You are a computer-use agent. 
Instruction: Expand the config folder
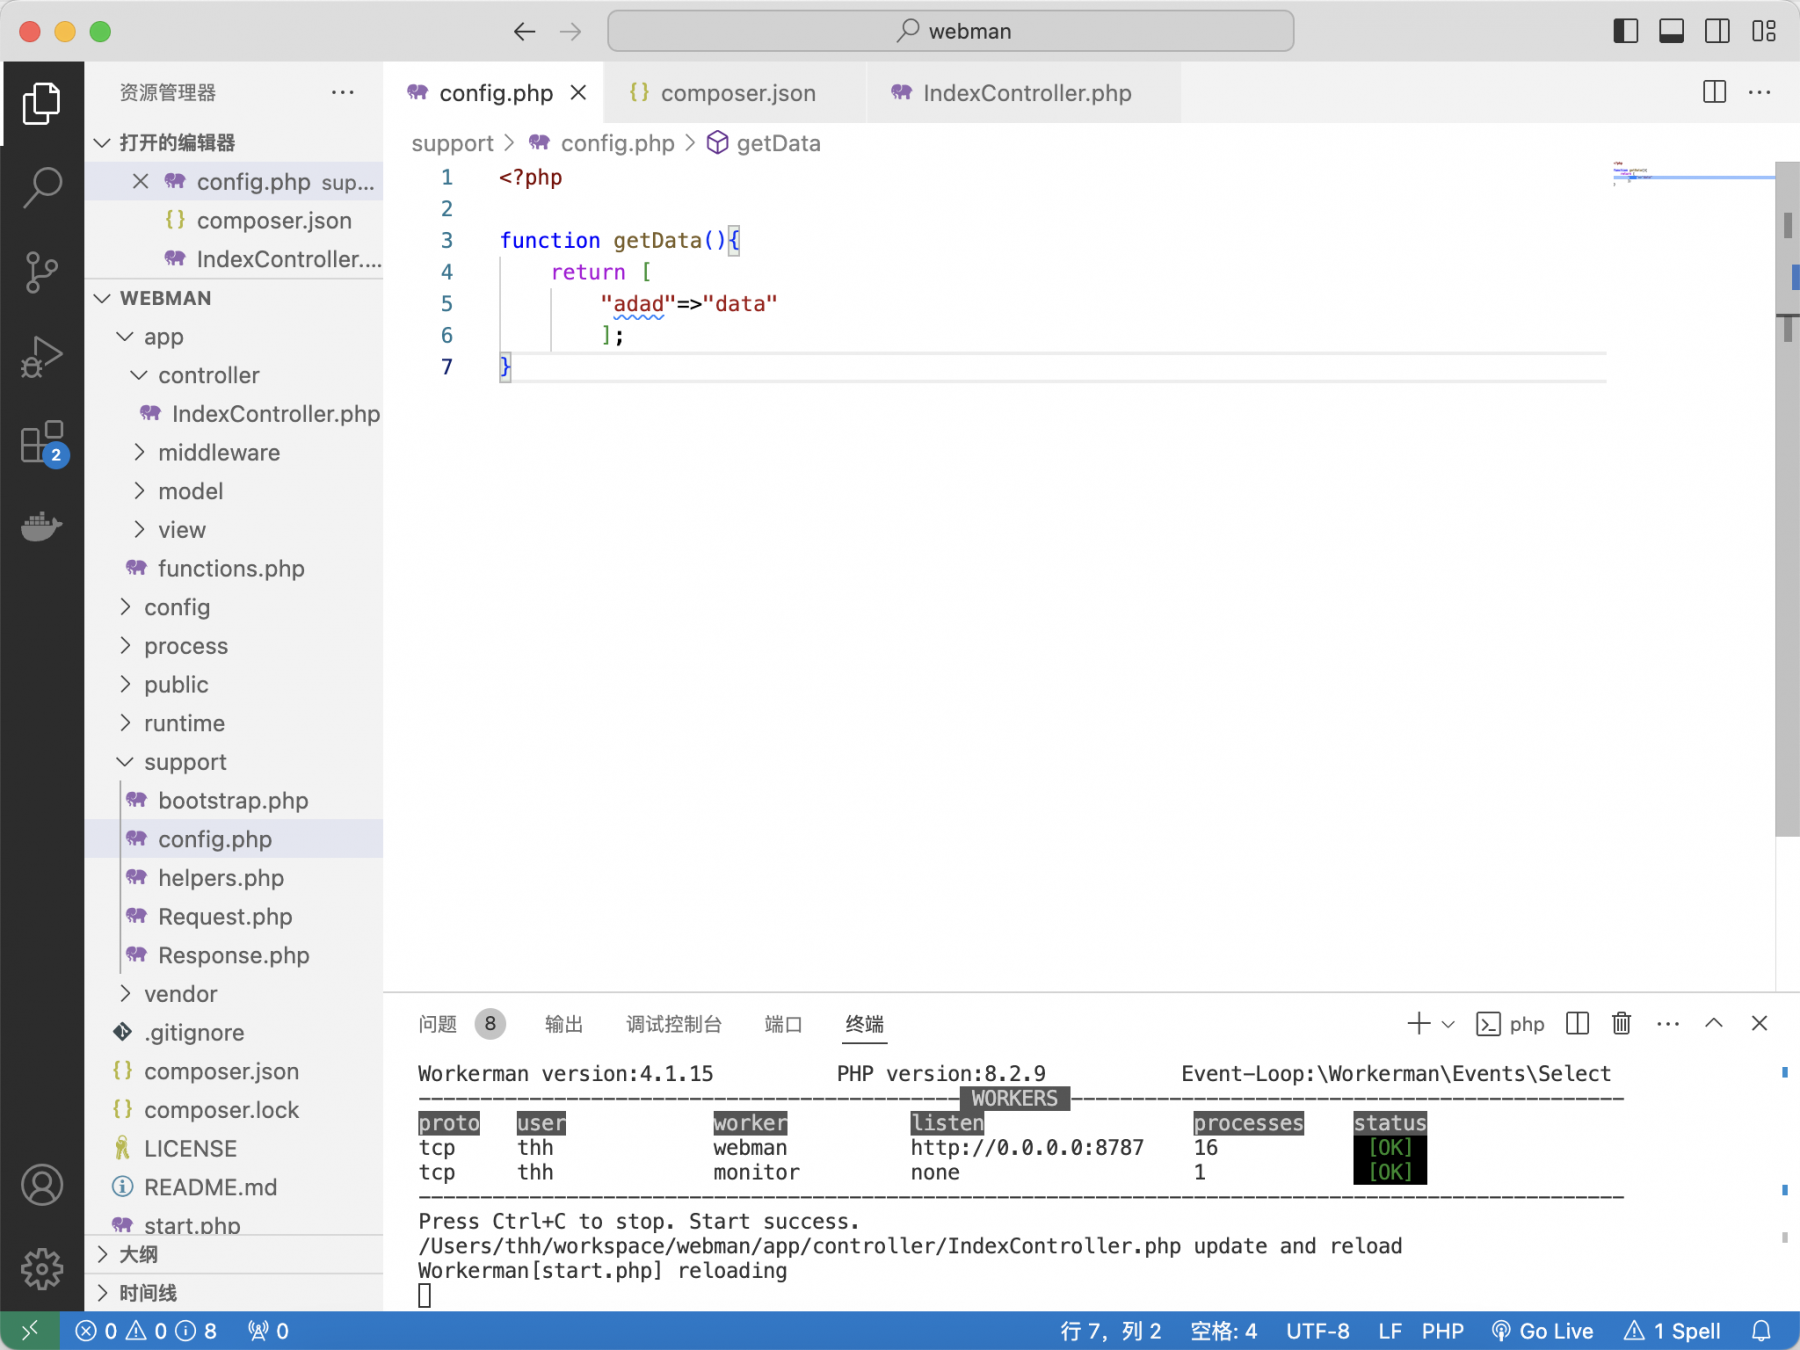click(x=234, y=607)
